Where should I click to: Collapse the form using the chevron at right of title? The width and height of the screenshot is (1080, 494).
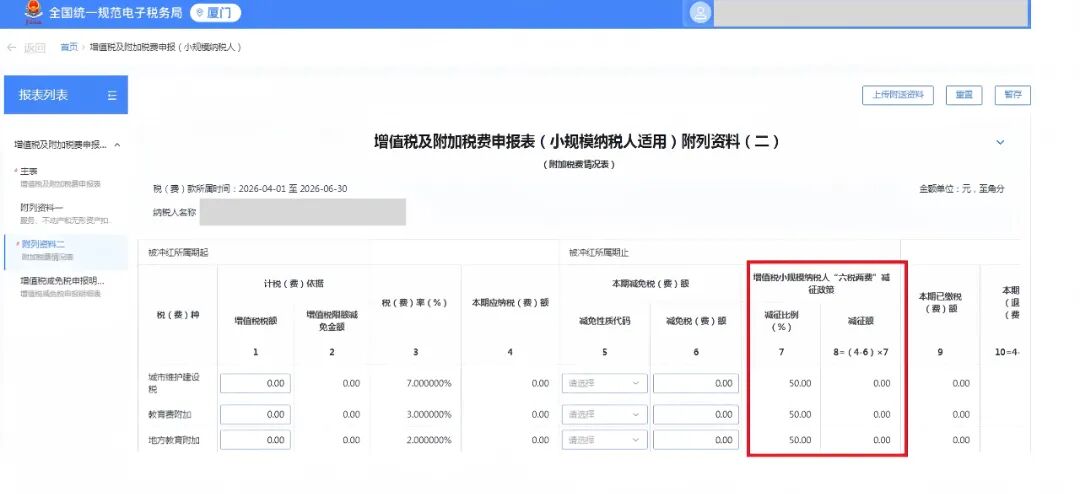coord(1000,143)
